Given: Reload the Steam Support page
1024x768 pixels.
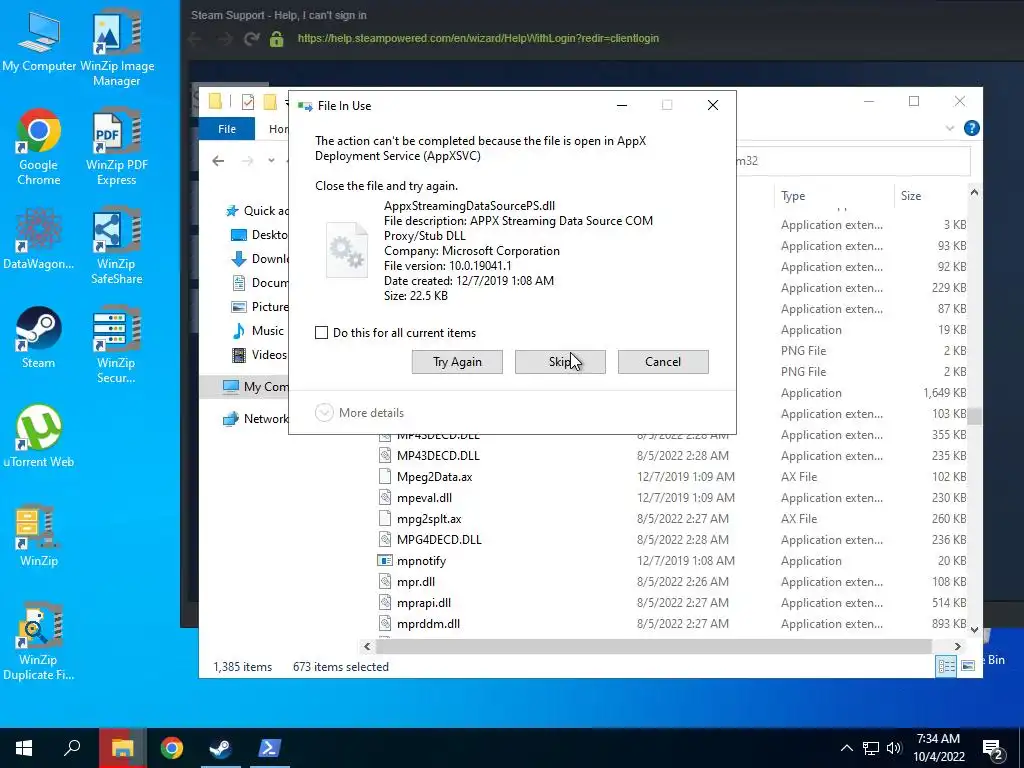Looking at the screenshot, I should (x=251, y=39).
